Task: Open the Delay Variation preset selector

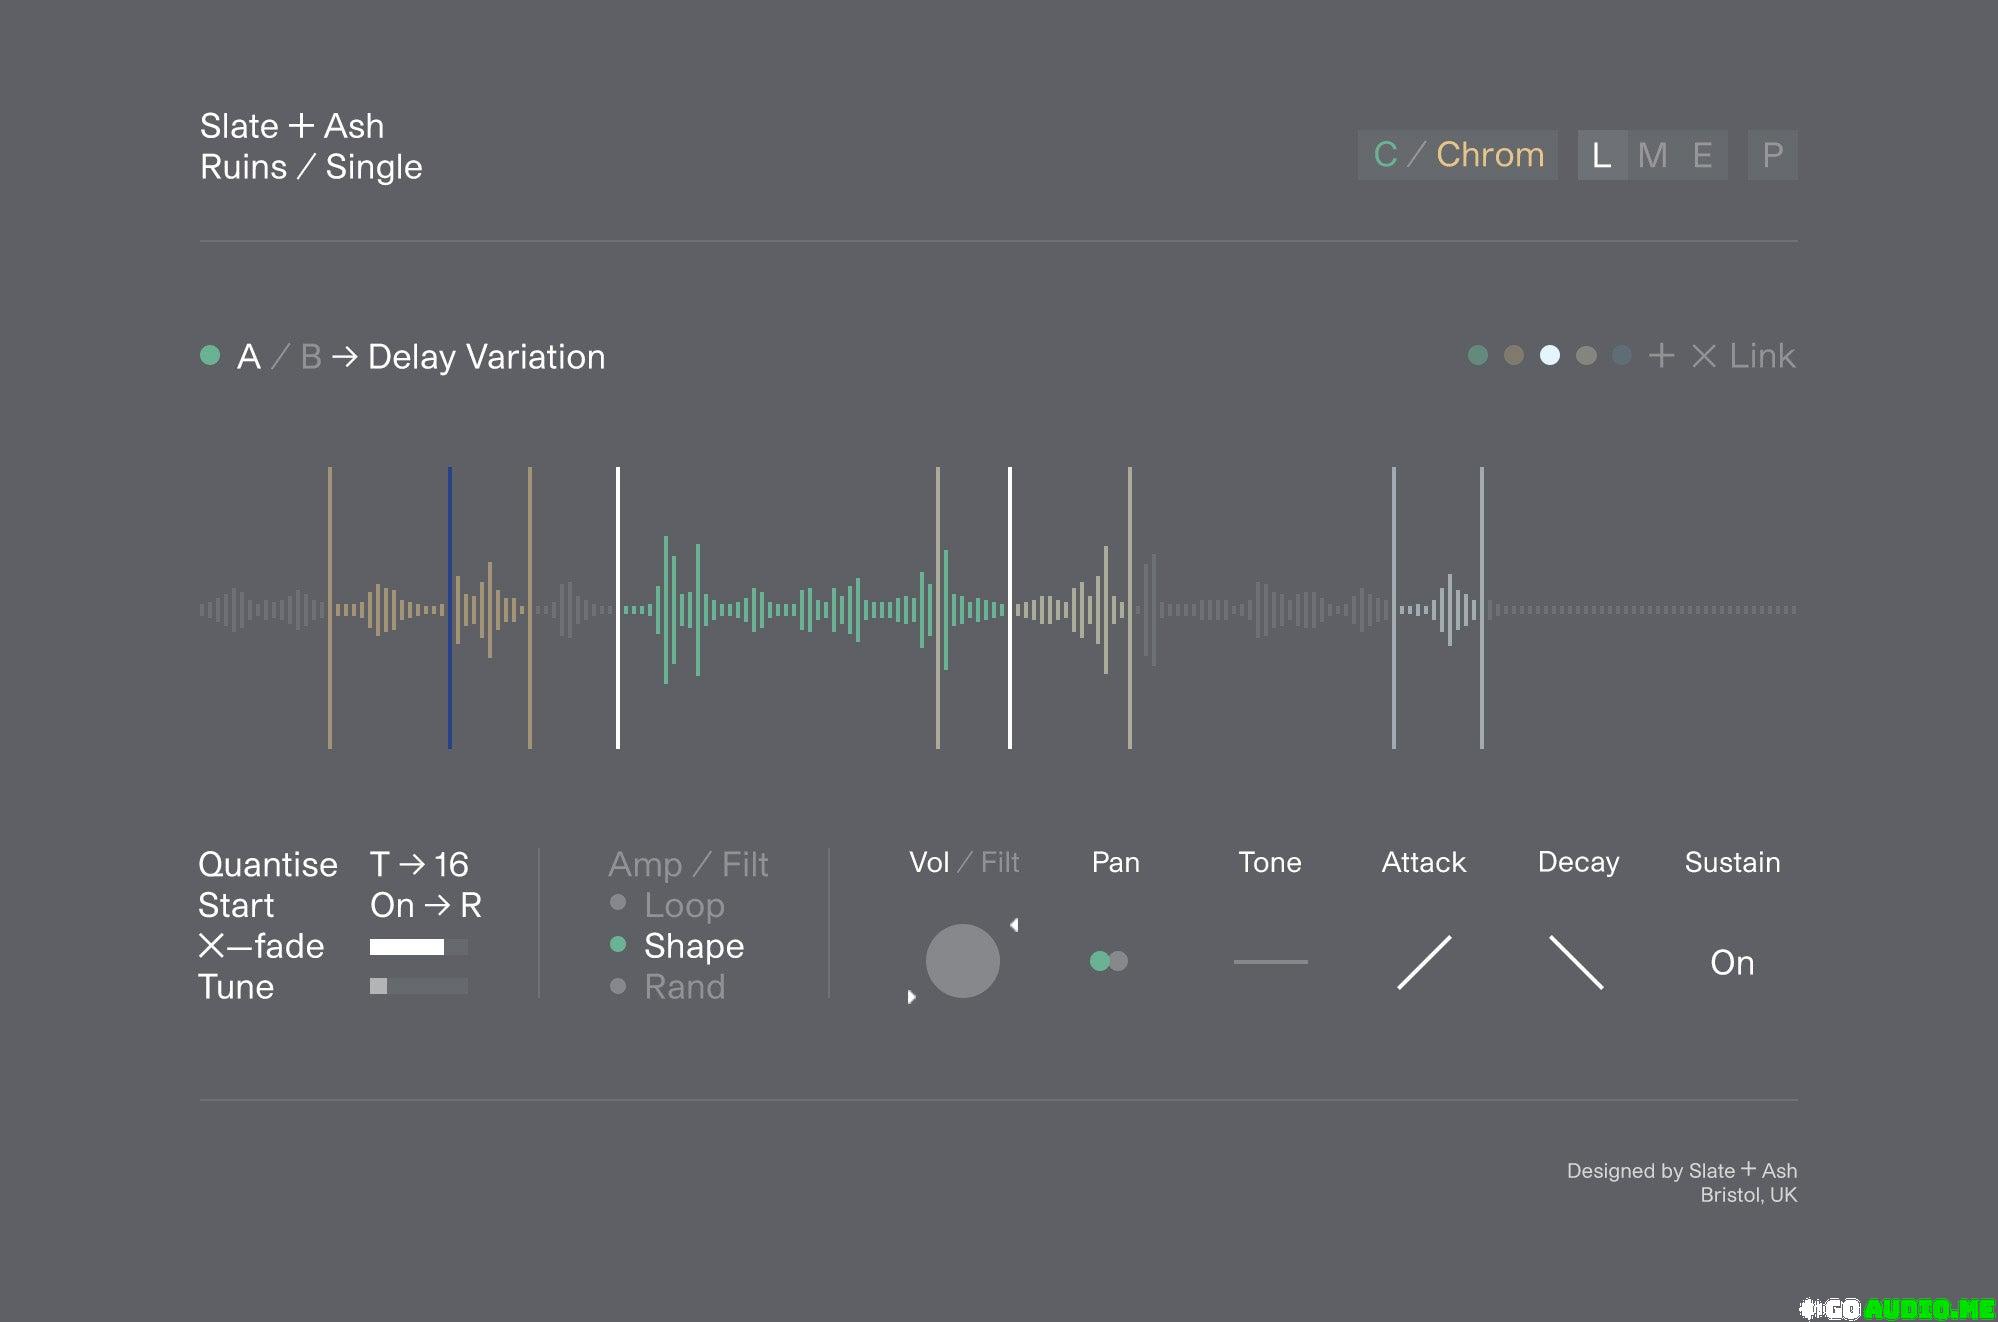Action: click(x=486, y=357)
